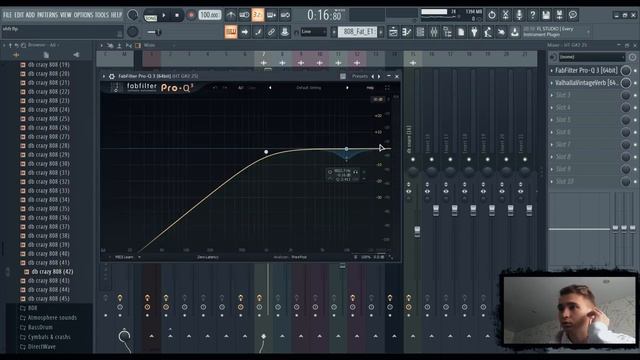Click the project info page icon
This screenshot has height=360, width=640.
[461, 32]
